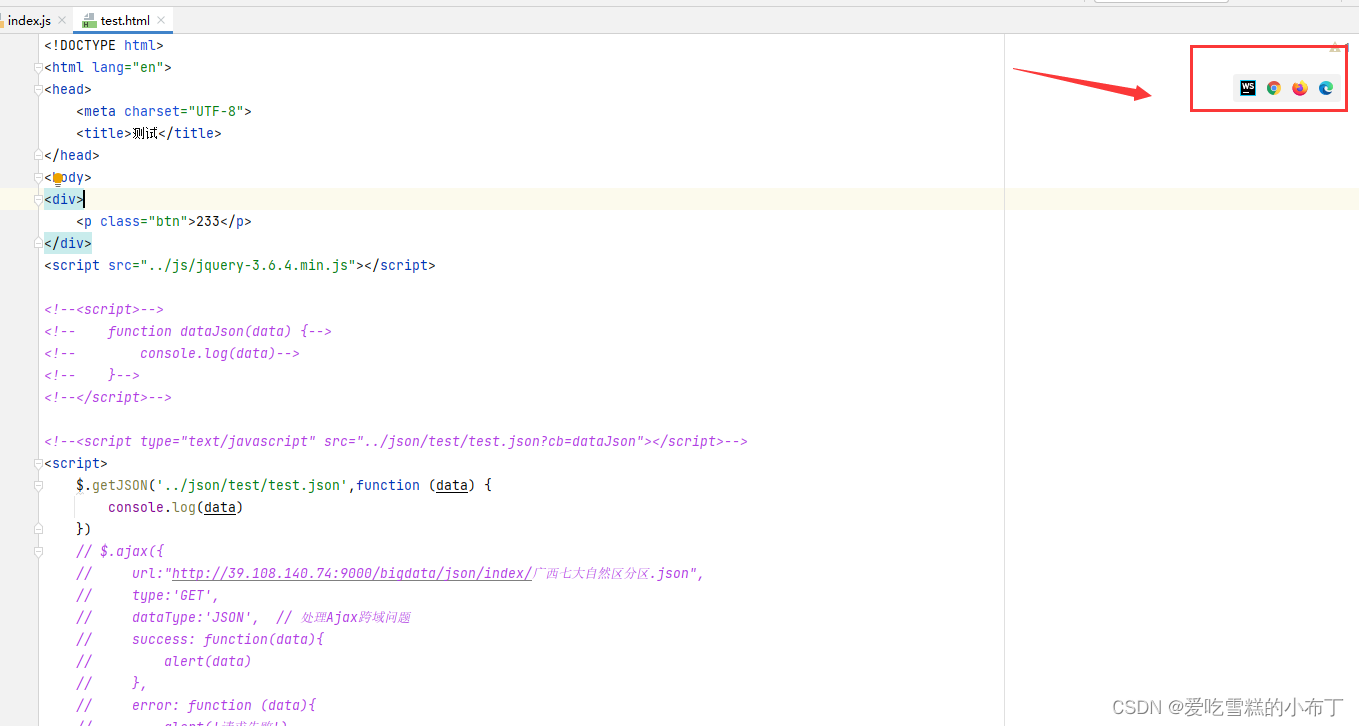
Task: Collapse the html lang="en" tag fold marker
Action: [39, 68]
